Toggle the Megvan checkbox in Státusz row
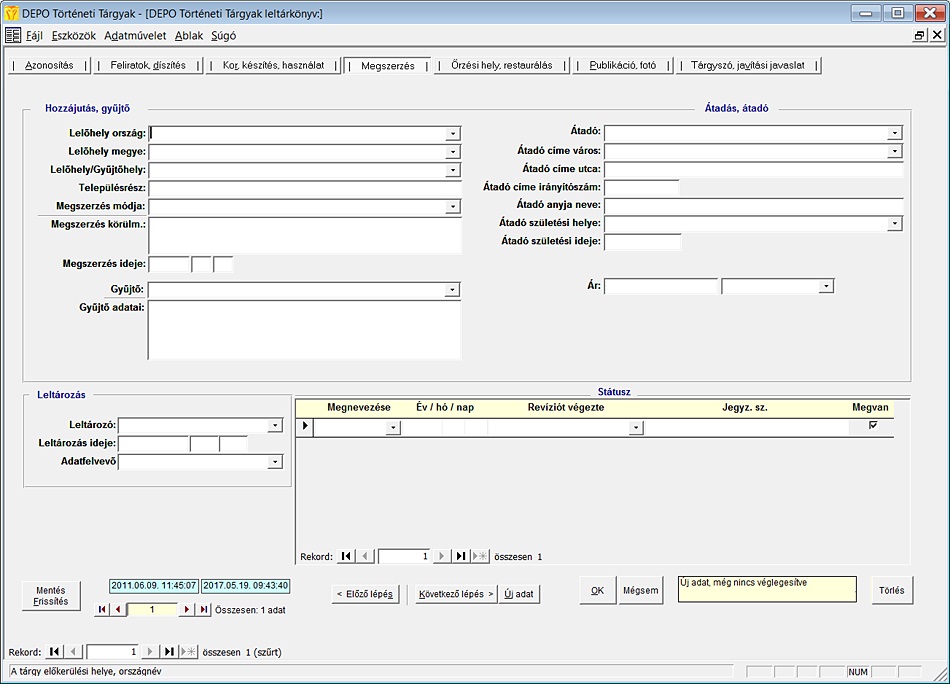 (x=873, y=426)
